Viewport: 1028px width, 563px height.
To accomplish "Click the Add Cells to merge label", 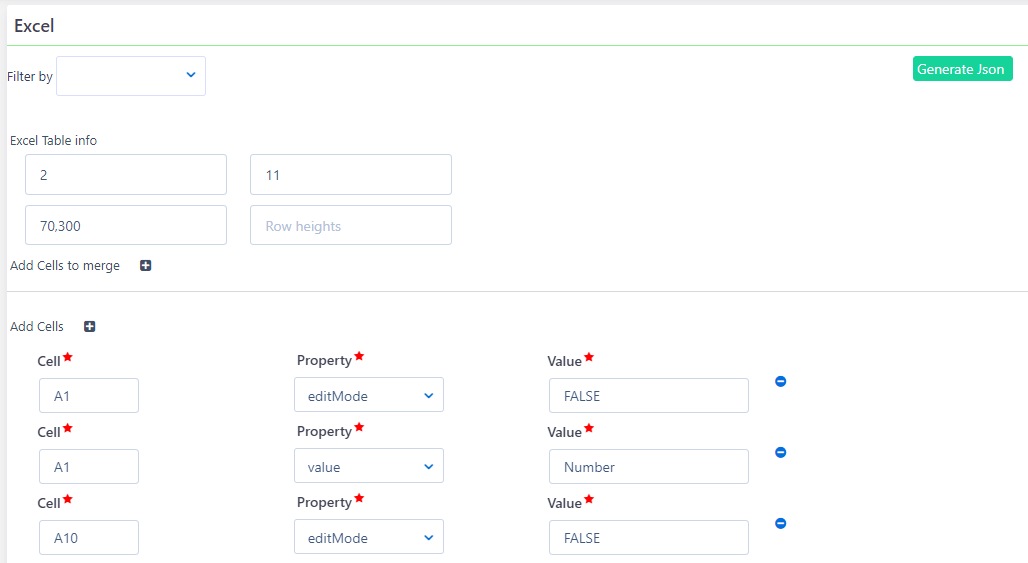I will (65, 265).
